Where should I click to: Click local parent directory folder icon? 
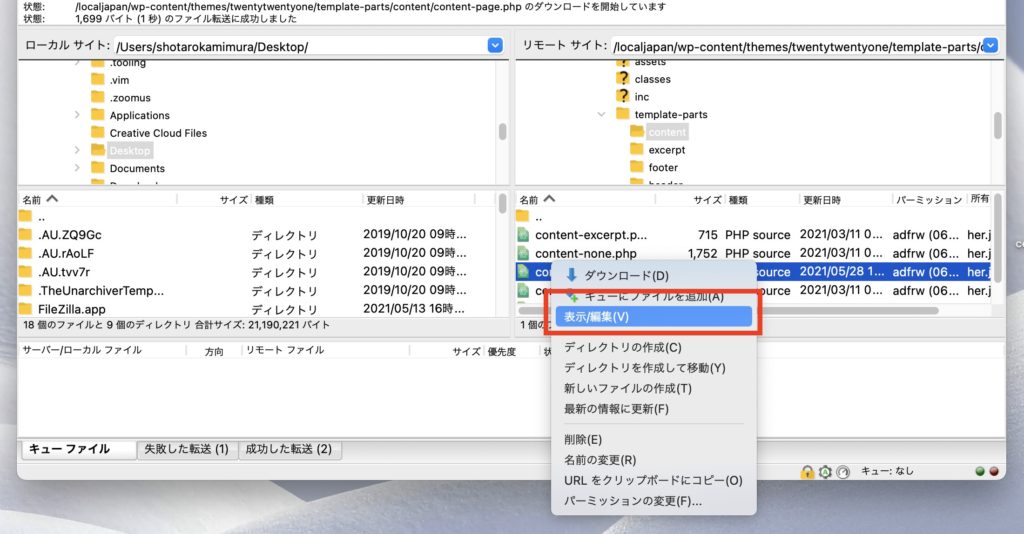[x=25, y=216]
